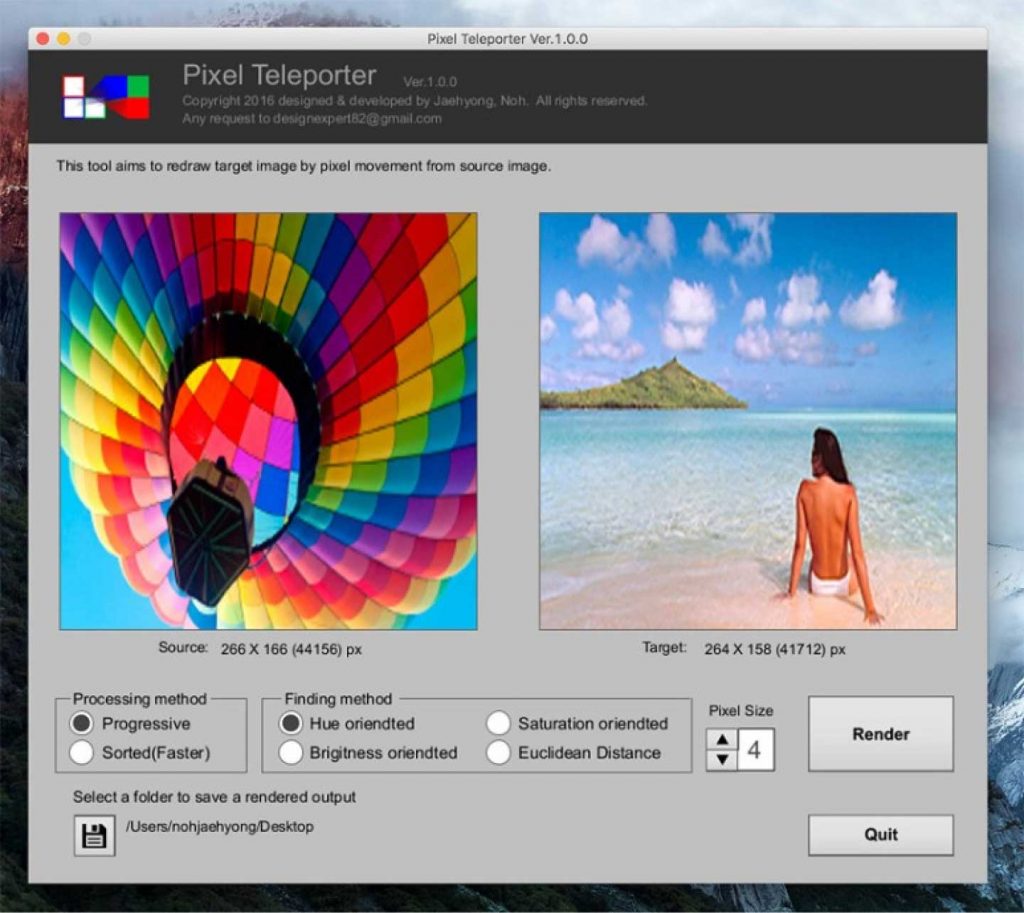Choose Brightness oriented finding method
1024x913 pixels.
pos(291,752)
